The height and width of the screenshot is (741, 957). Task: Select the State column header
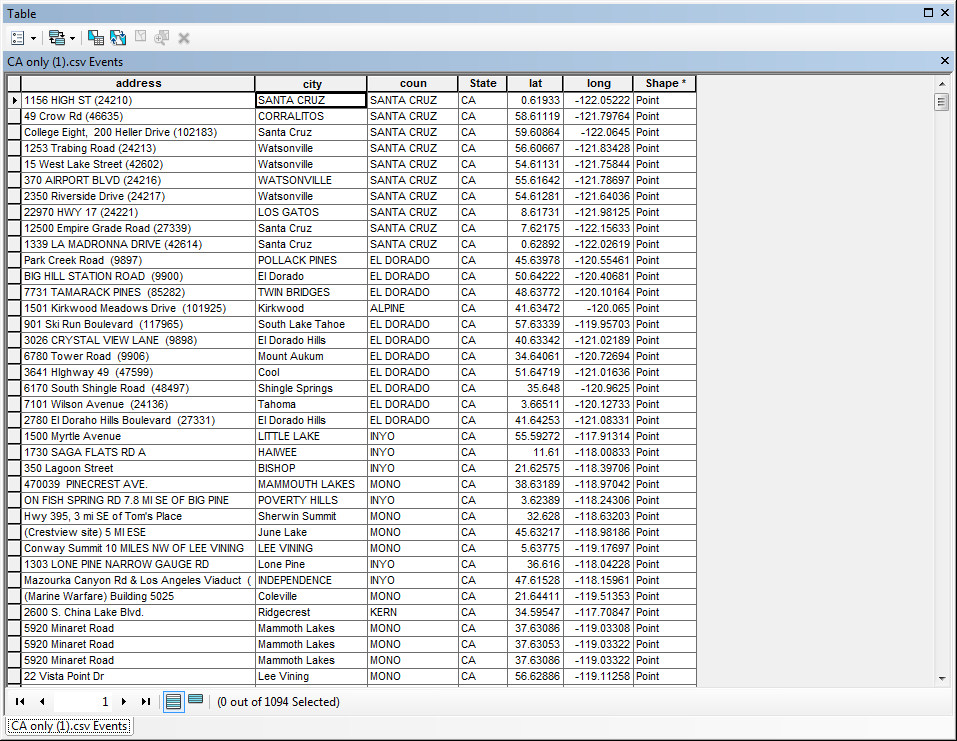pos(483,84)
